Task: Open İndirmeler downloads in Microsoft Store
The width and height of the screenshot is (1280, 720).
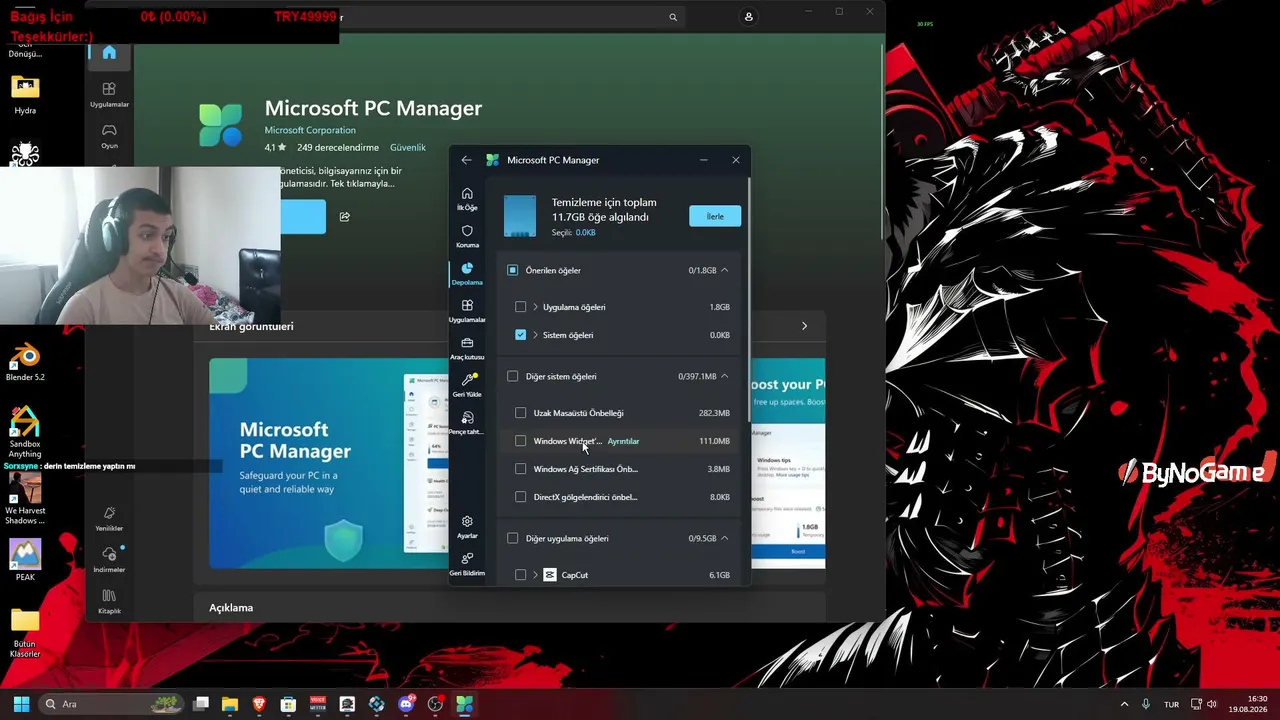Action: 109,559
